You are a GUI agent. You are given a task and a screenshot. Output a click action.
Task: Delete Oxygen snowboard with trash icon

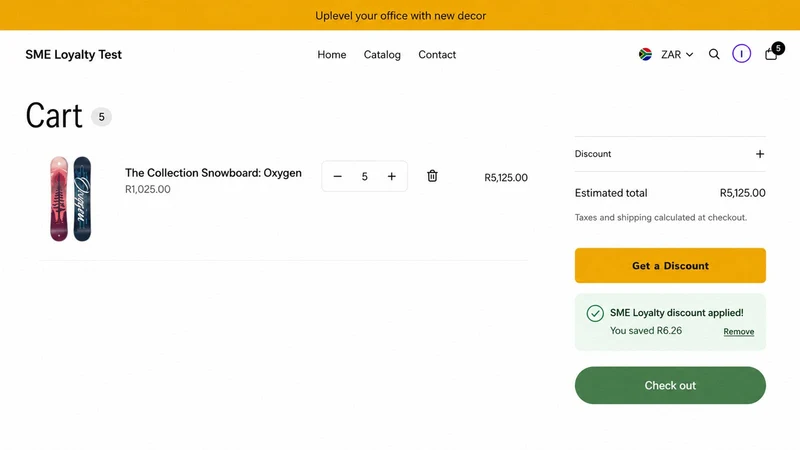point(432,176)
